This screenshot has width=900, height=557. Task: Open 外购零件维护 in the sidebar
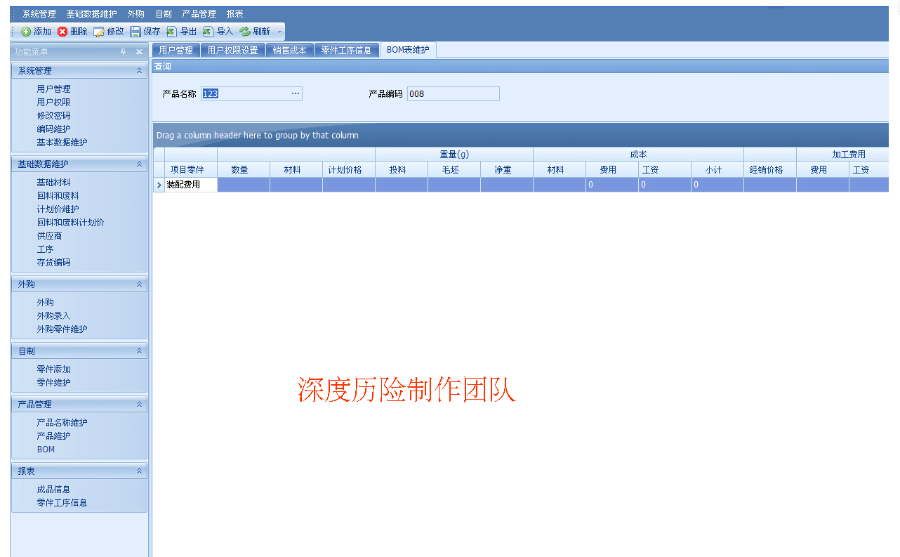click(62, 329)
